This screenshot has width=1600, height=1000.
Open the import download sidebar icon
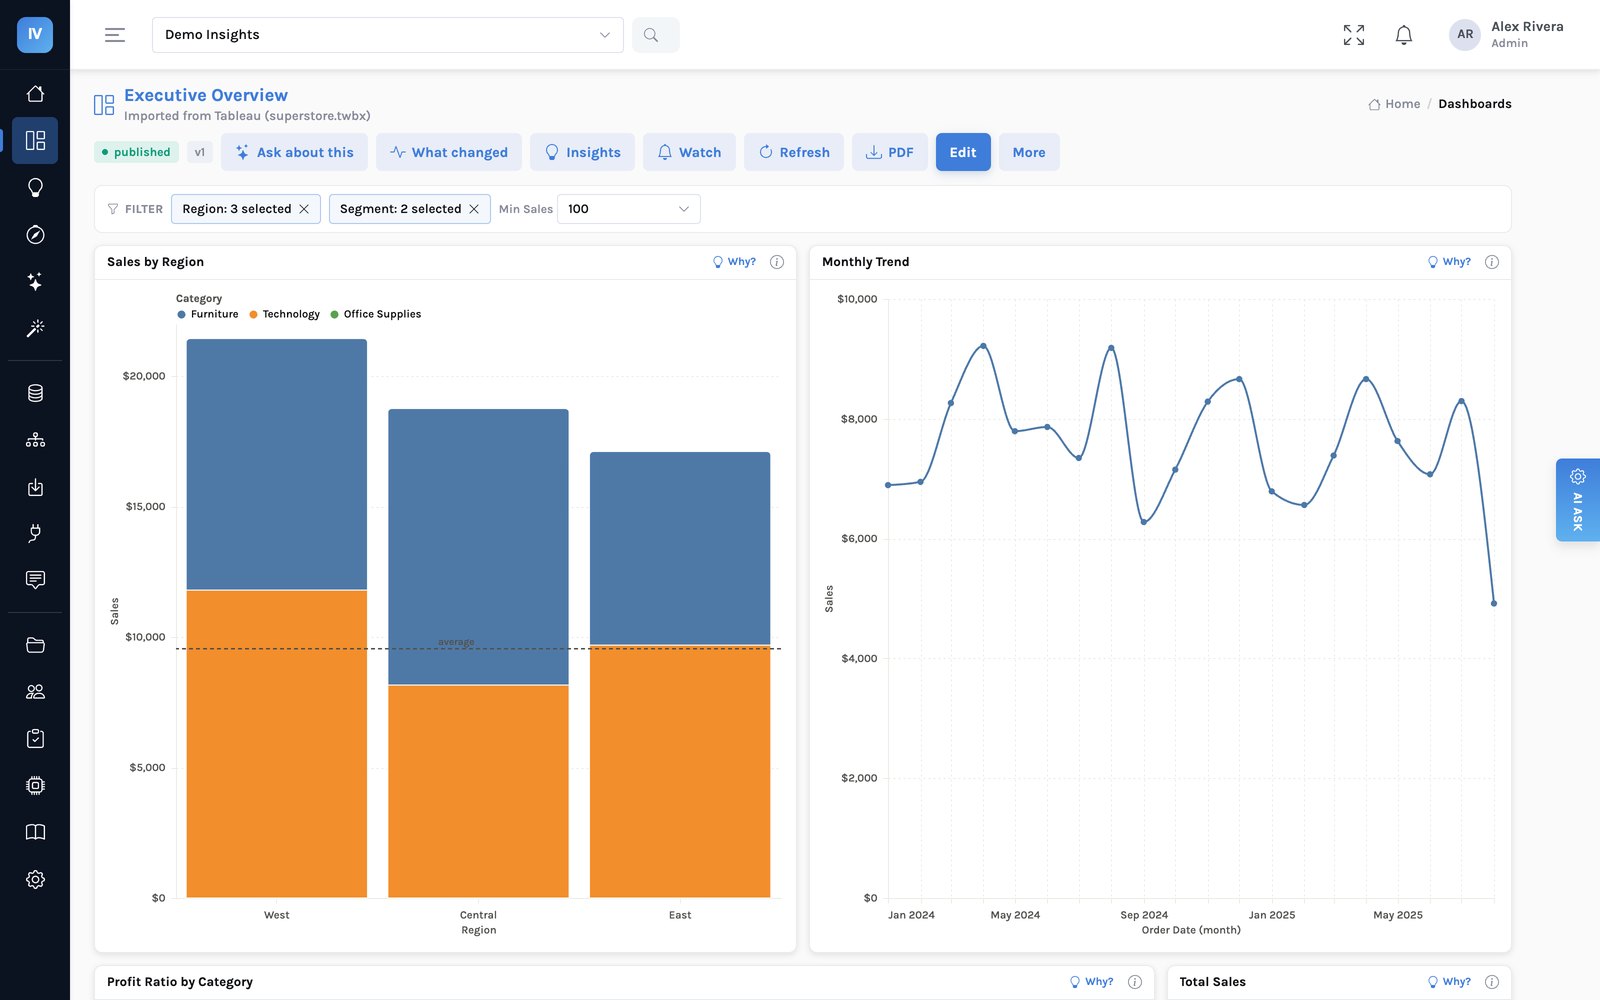tap(35, 487)
